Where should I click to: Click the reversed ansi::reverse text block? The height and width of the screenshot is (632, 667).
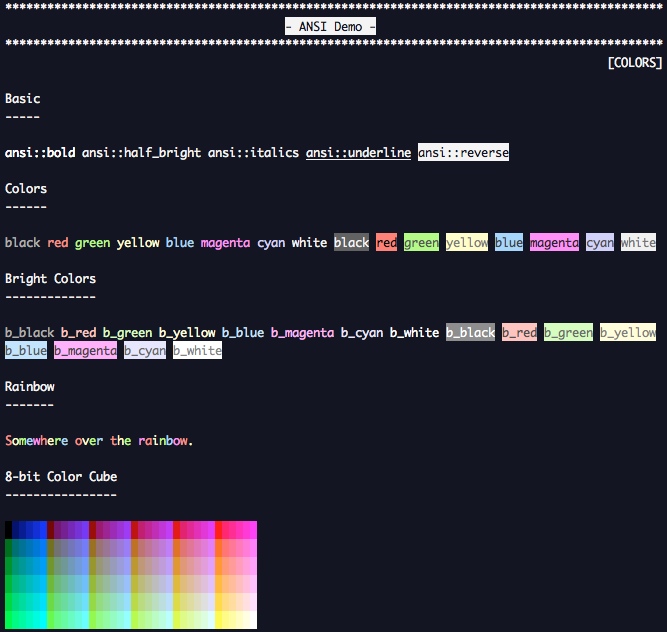[x=463, y=152]
